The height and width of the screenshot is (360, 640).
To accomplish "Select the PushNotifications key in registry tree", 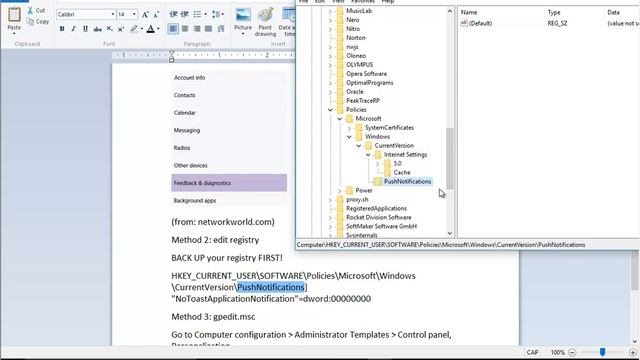I will click(407, 182).
